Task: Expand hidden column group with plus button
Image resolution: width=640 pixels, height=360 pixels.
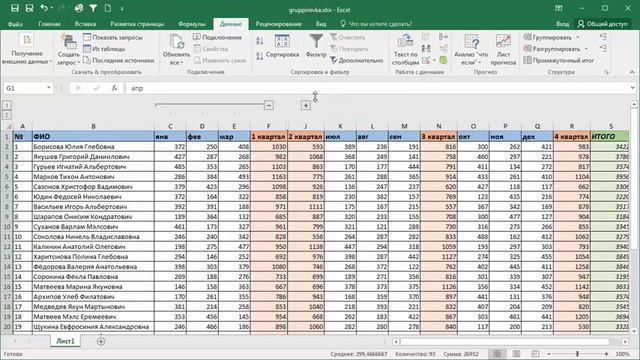Action: (x=306, y=105)
